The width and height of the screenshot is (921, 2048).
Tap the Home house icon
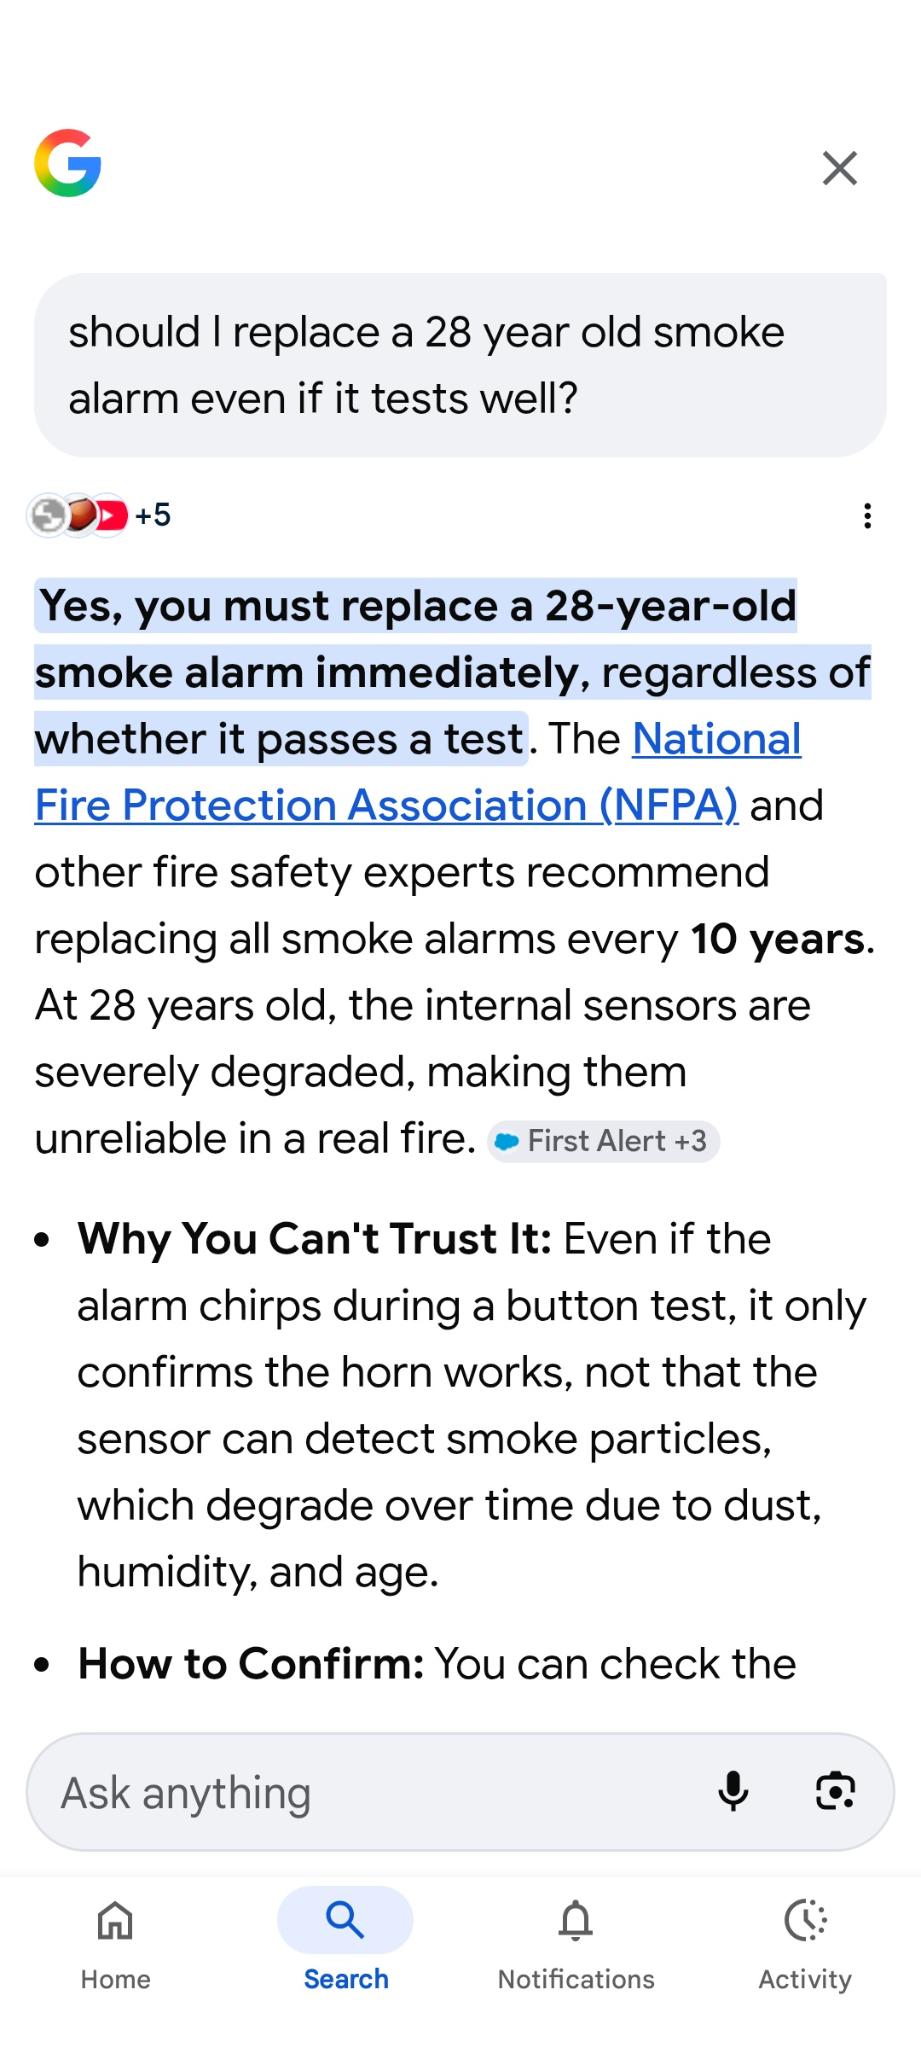point(116,1920)
